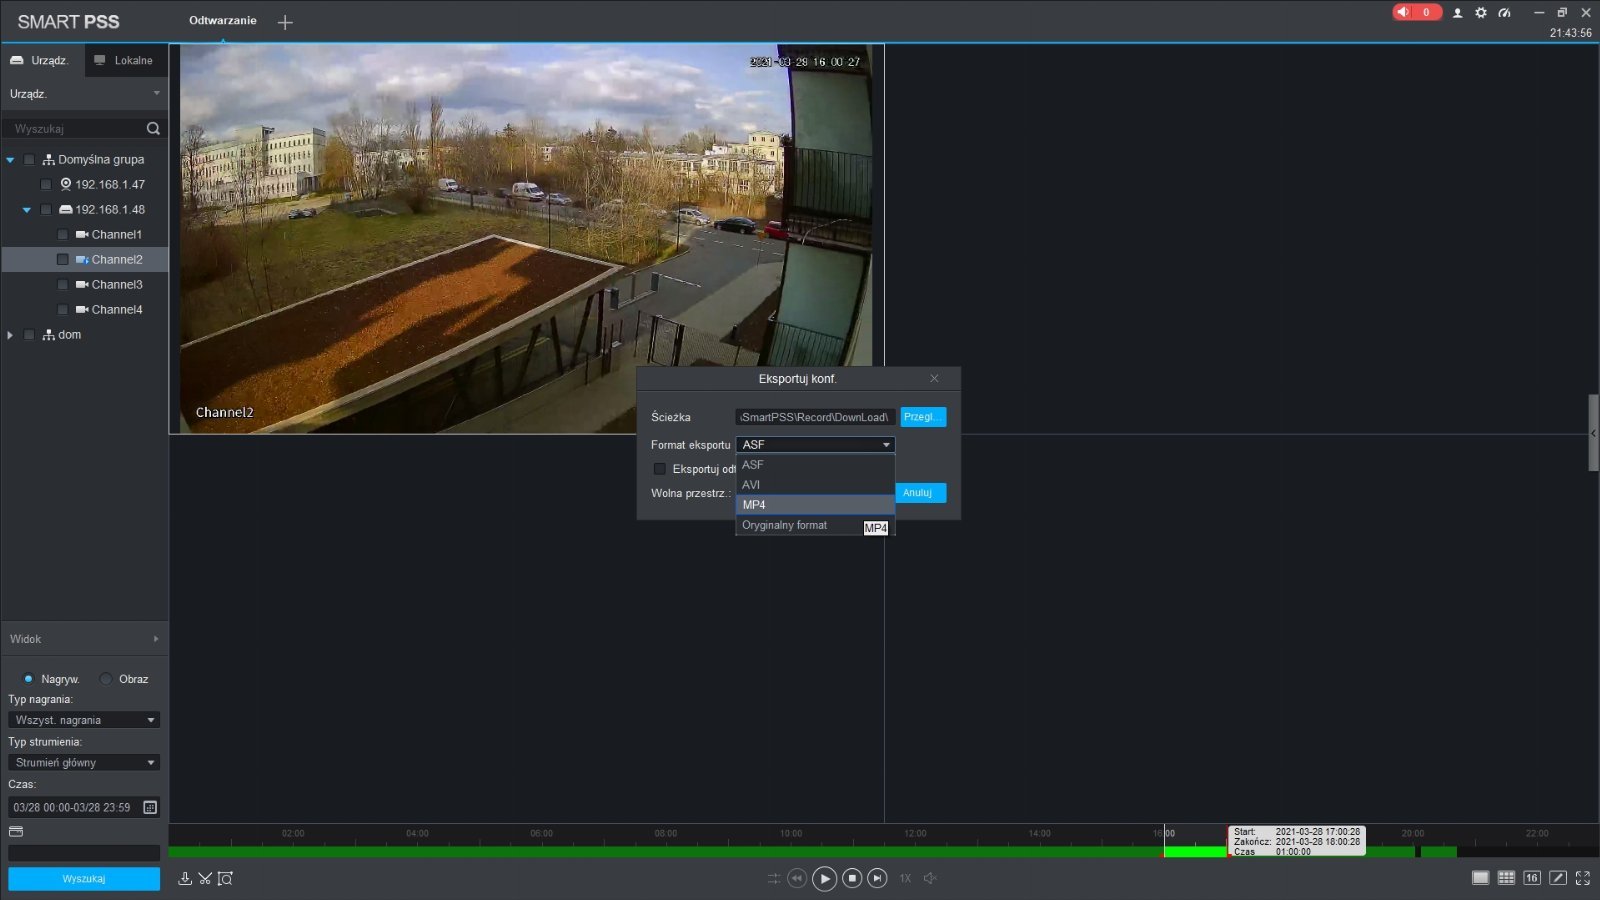Check the dom group checkbox
Screen dimensions: 1600x900
point(30,334)
